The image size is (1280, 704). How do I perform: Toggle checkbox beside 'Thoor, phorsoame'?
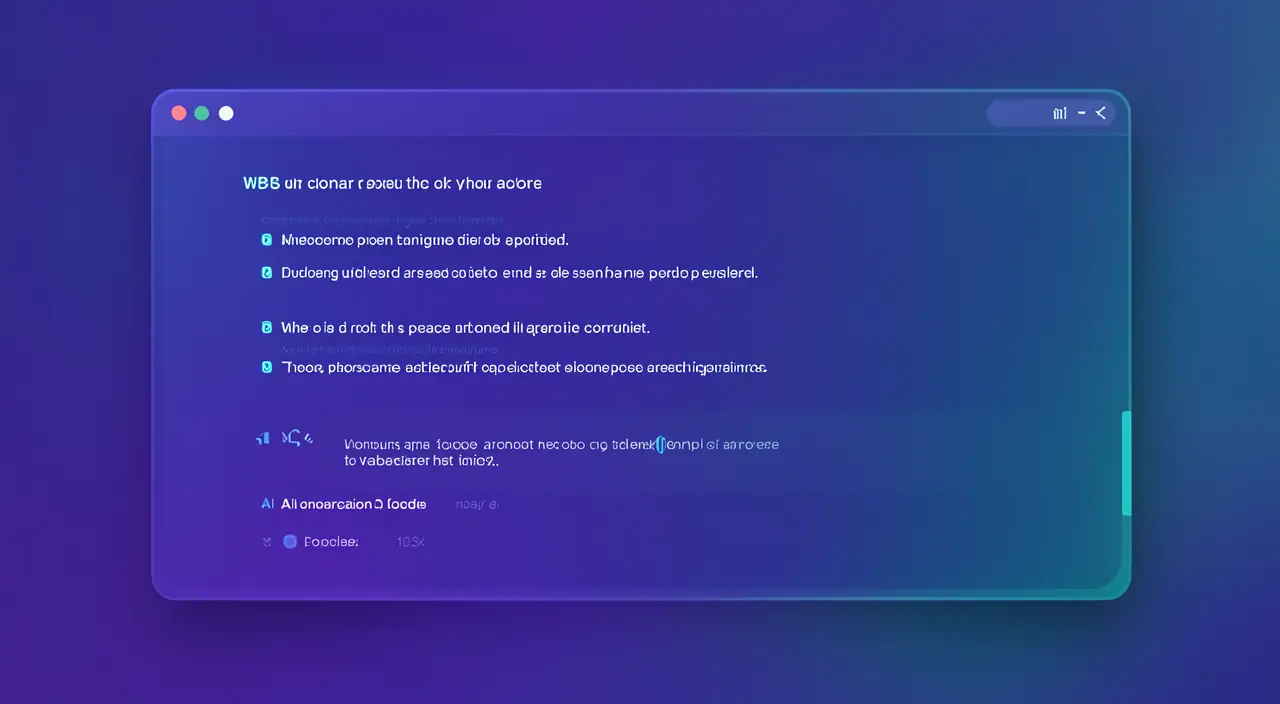coord(266,367)
